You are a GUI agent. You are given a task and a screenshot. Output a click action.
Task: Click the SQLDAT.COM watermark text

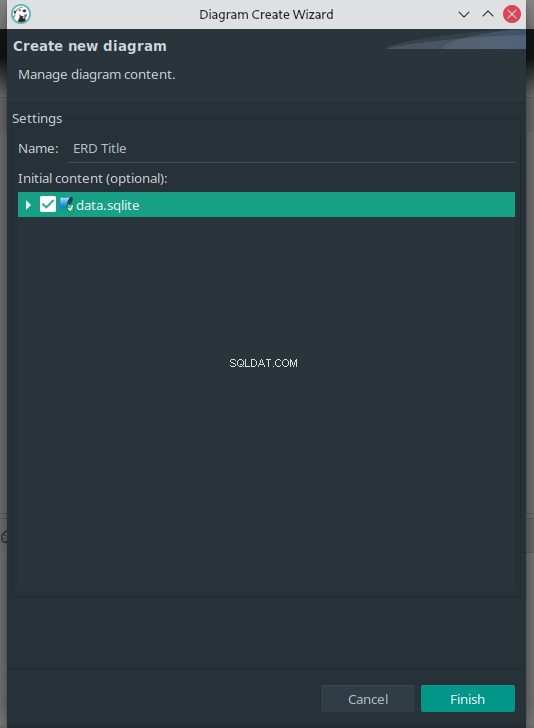click(x=263, y=363)
